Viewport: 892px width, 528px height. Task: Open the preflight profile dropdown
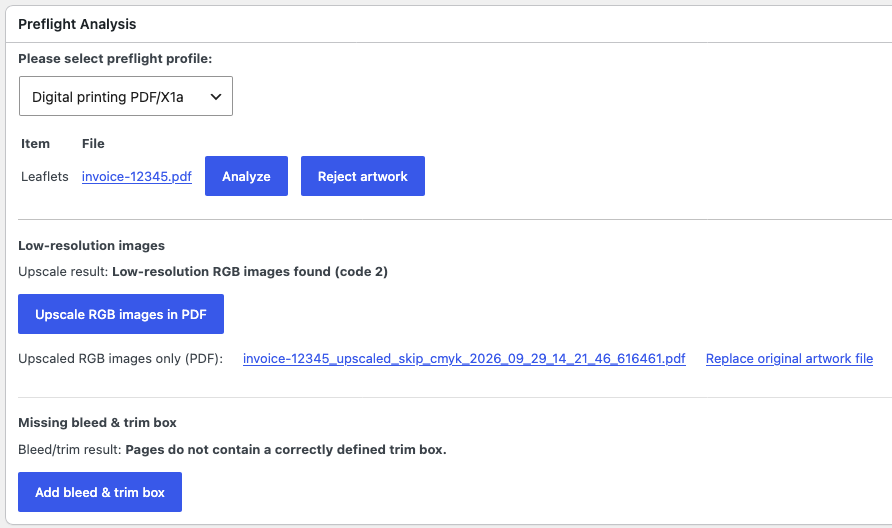tap(126, 96)
